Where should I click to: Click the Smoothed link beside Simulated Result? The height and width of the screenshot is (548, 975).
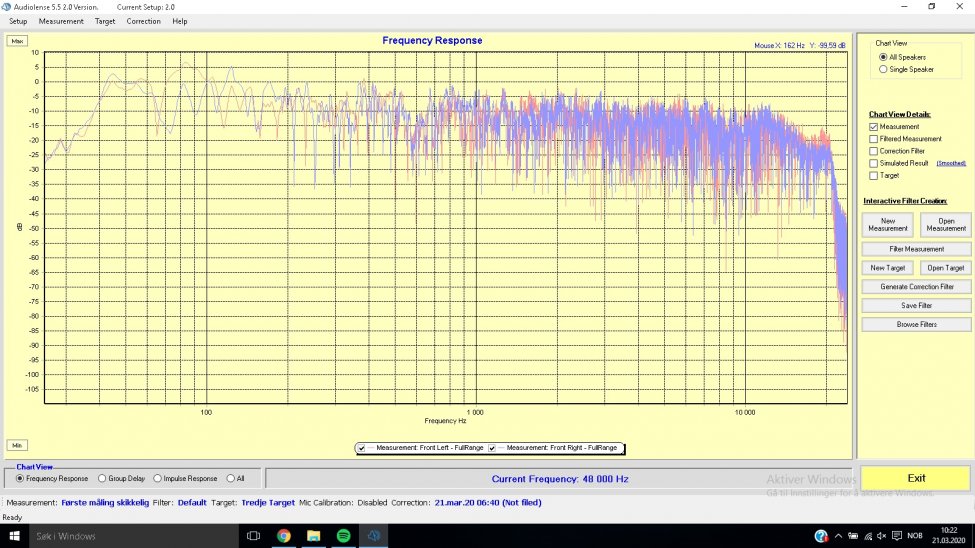pyautogui.click(x=951, y=163)
